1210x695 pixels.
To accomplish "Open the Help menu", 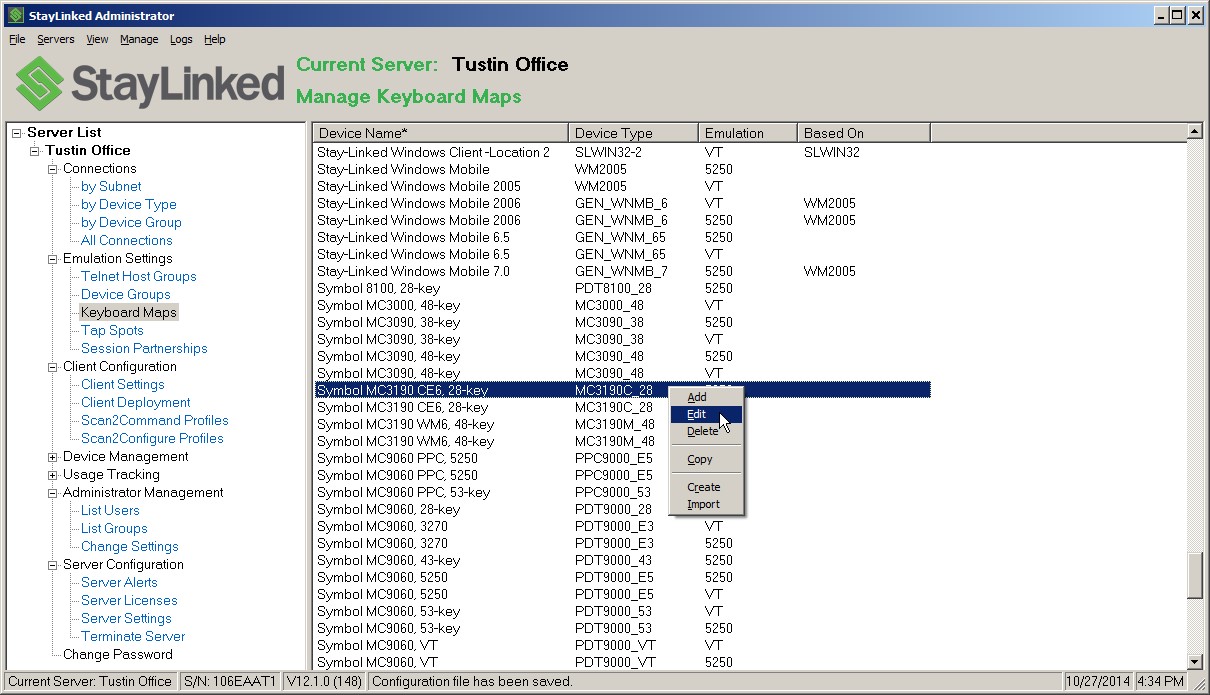I will 214,39.
